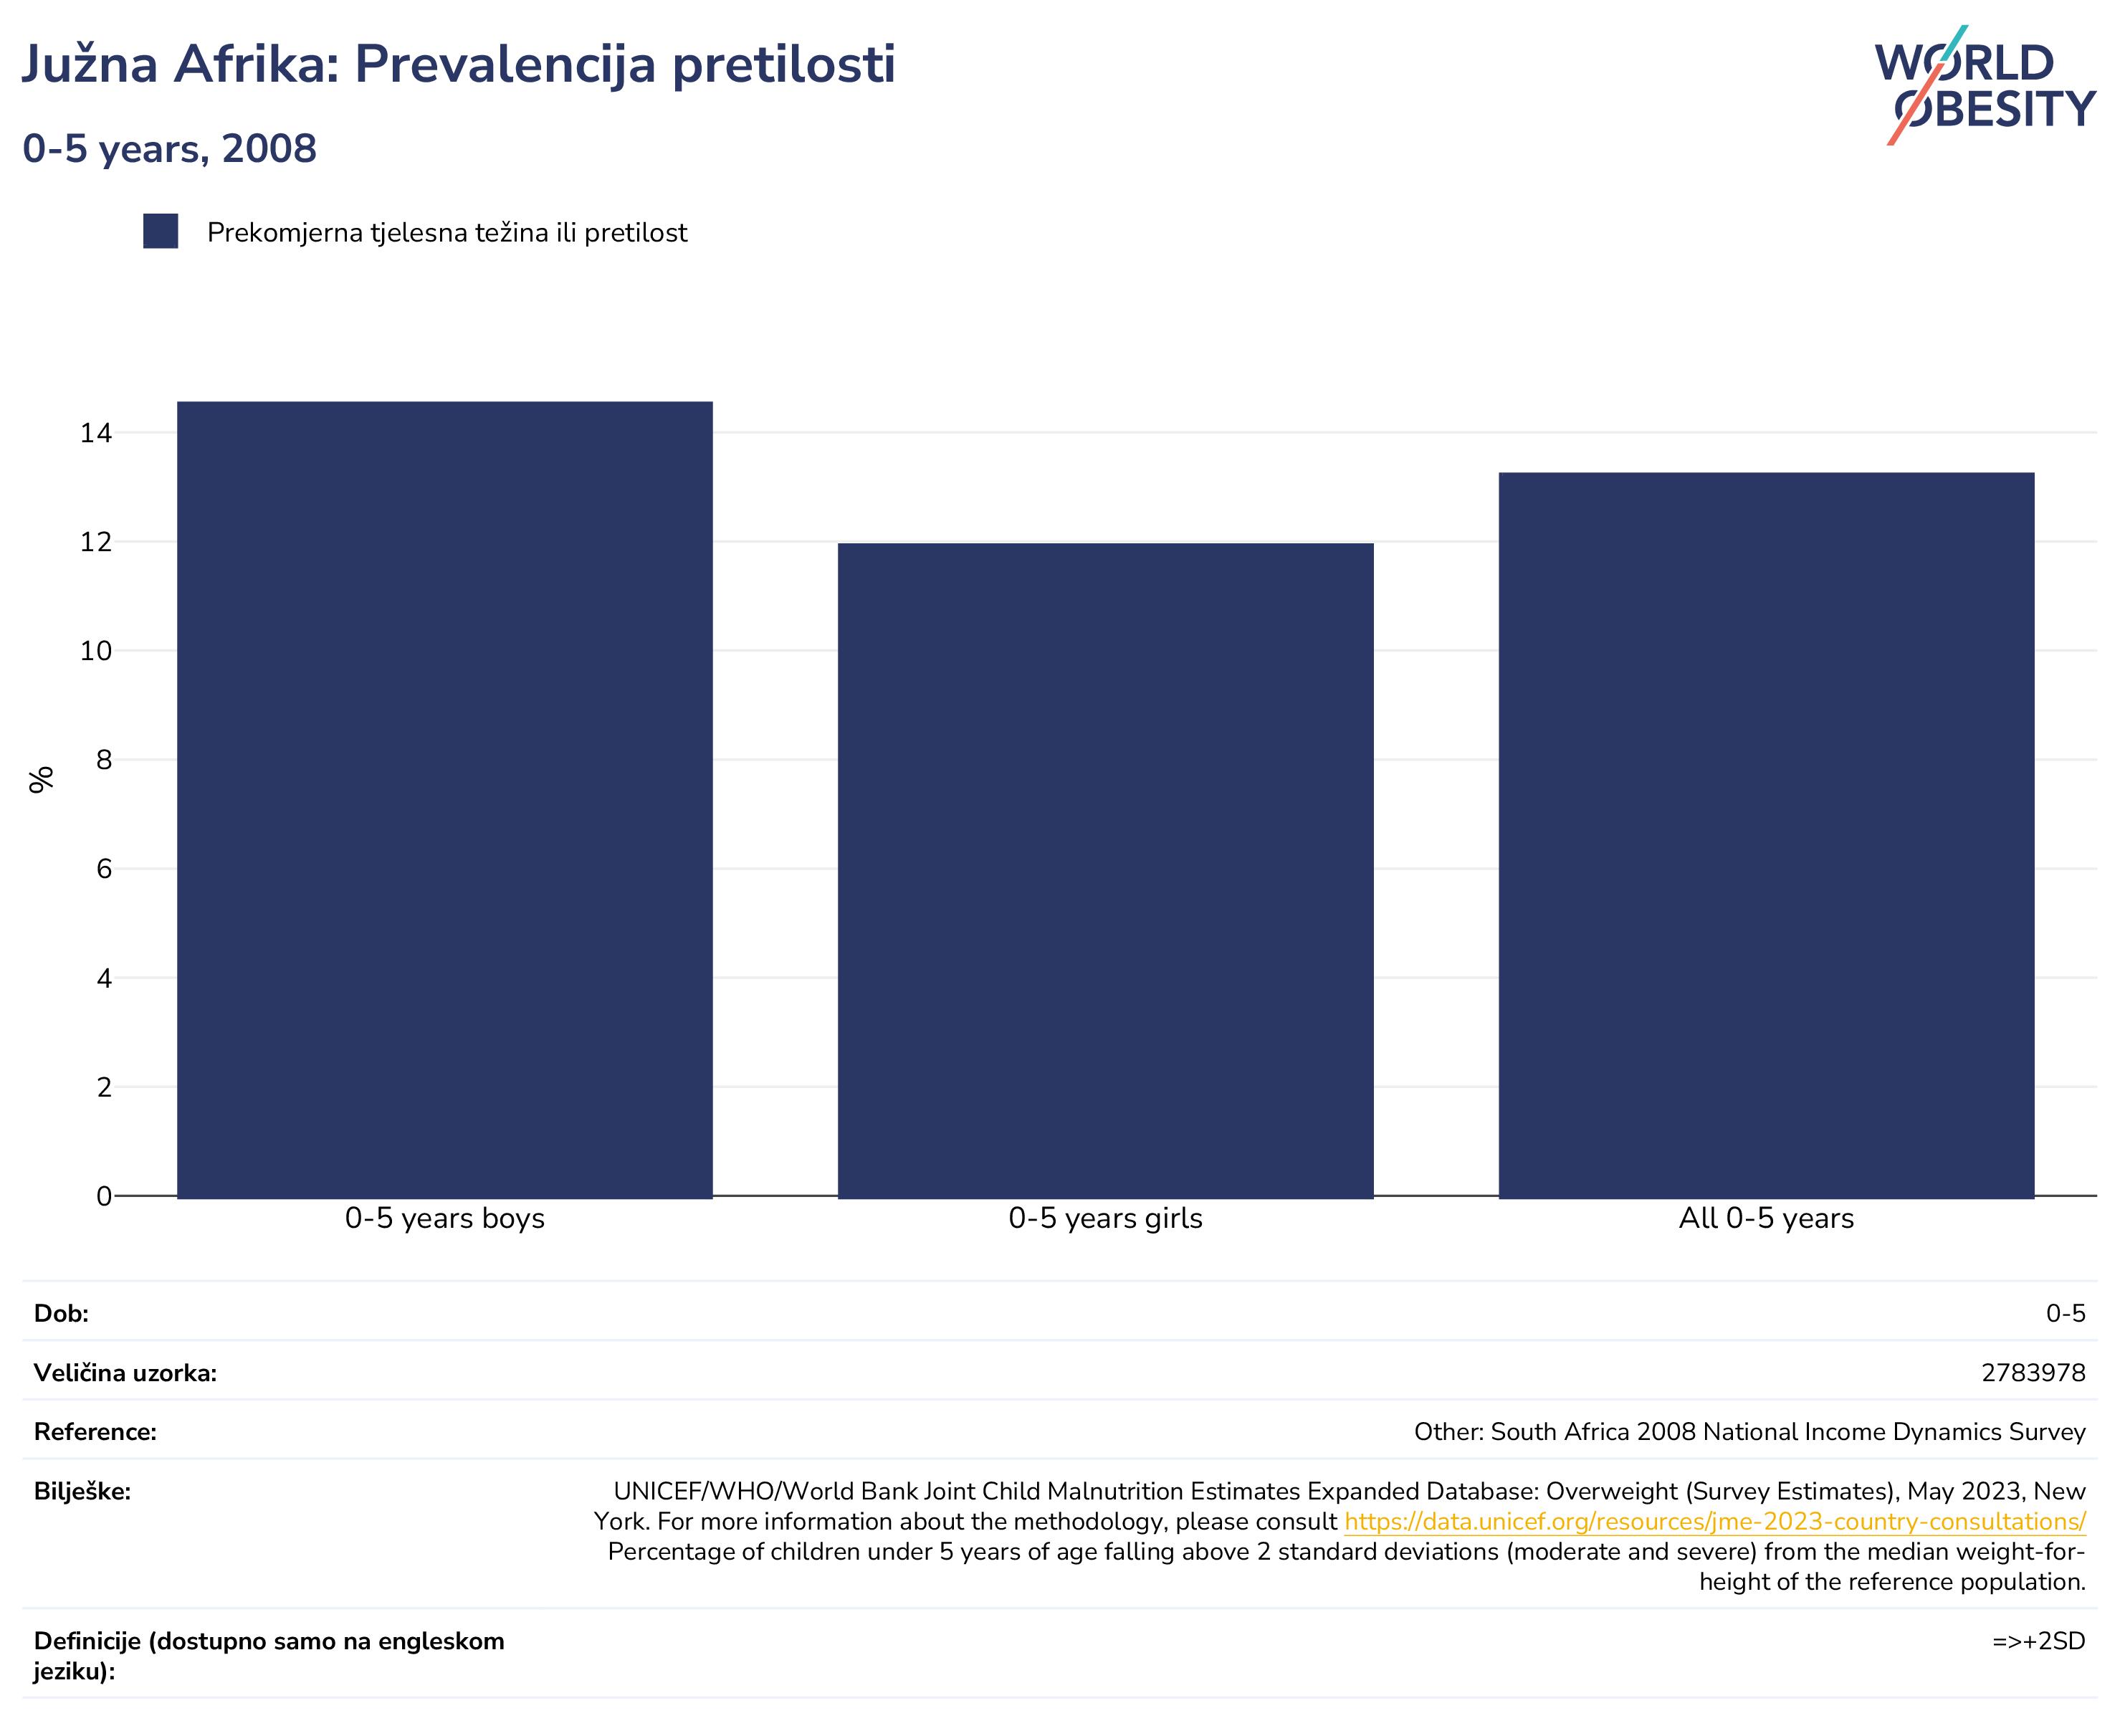Click the World Obesity logo
Viewport: 2120px width, 1736px height.
click(1984, 85)
